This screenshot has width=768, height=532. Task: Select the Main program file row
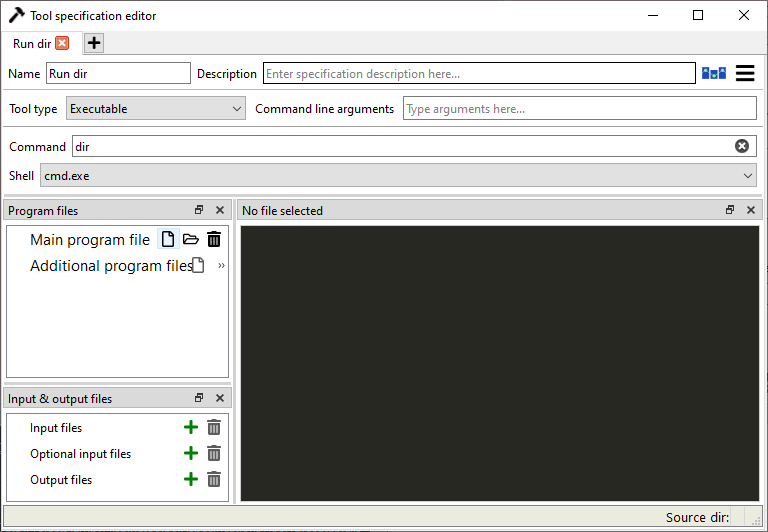pyautogui.click(x=90, y=240)
